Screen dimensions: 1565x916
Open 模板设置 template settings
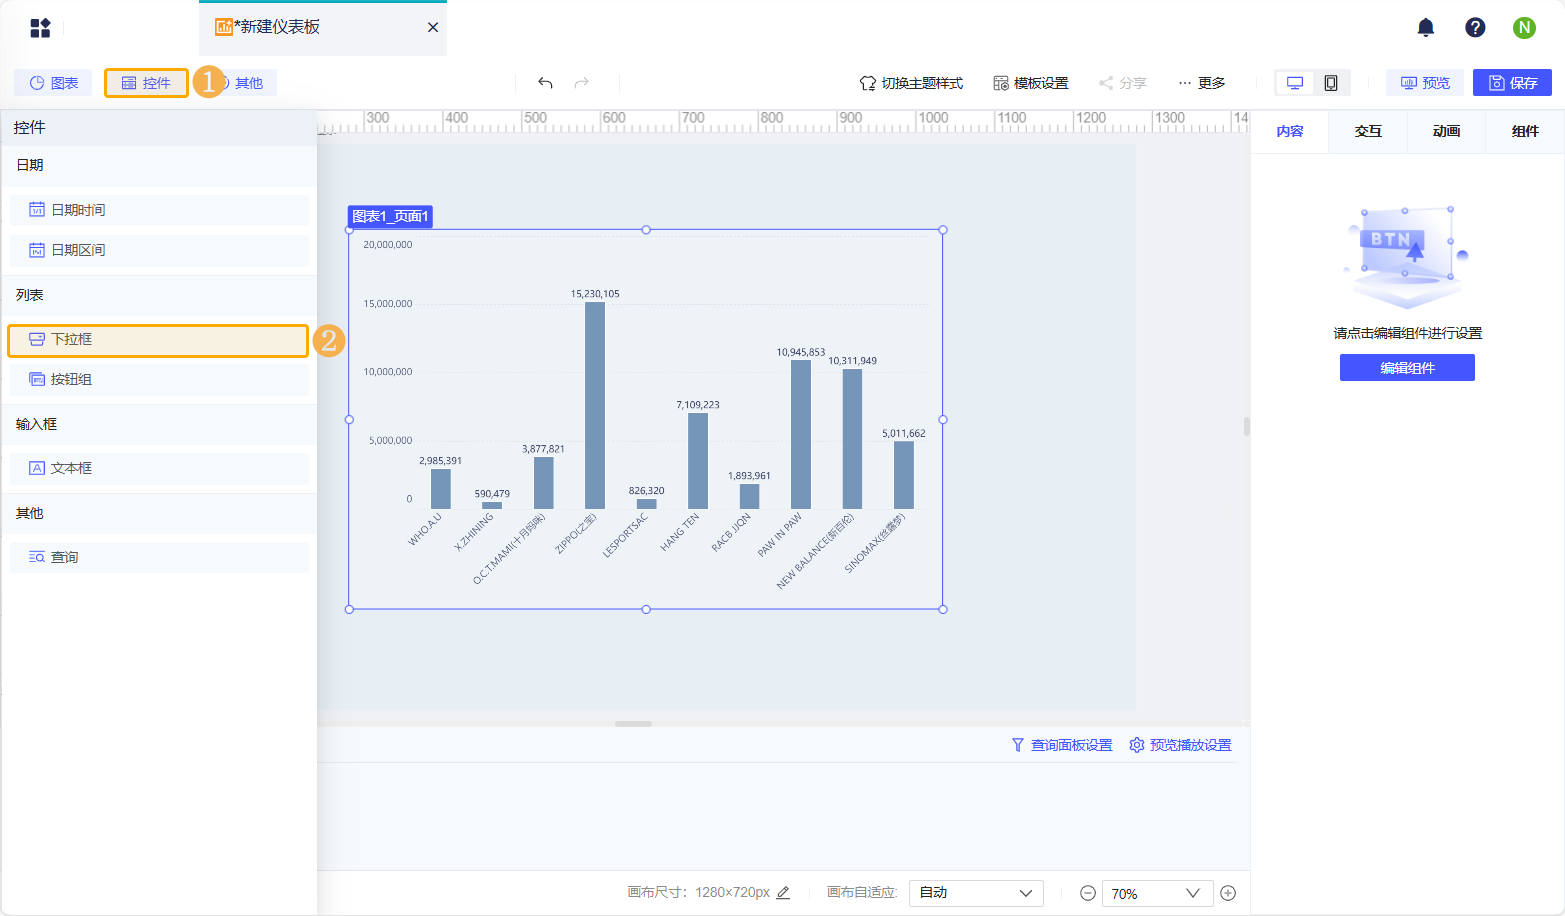tap(1031, 83)
